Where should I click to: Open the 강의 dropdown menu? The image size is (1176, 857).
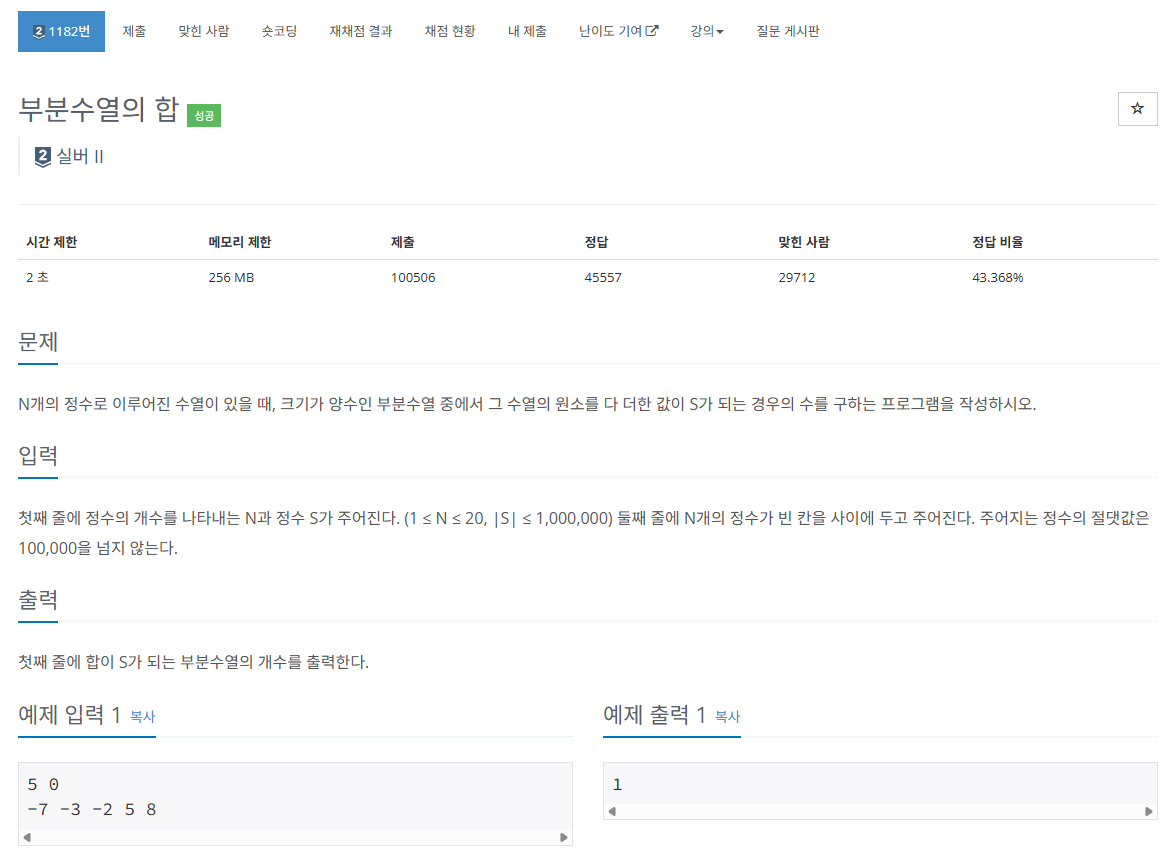707,31
